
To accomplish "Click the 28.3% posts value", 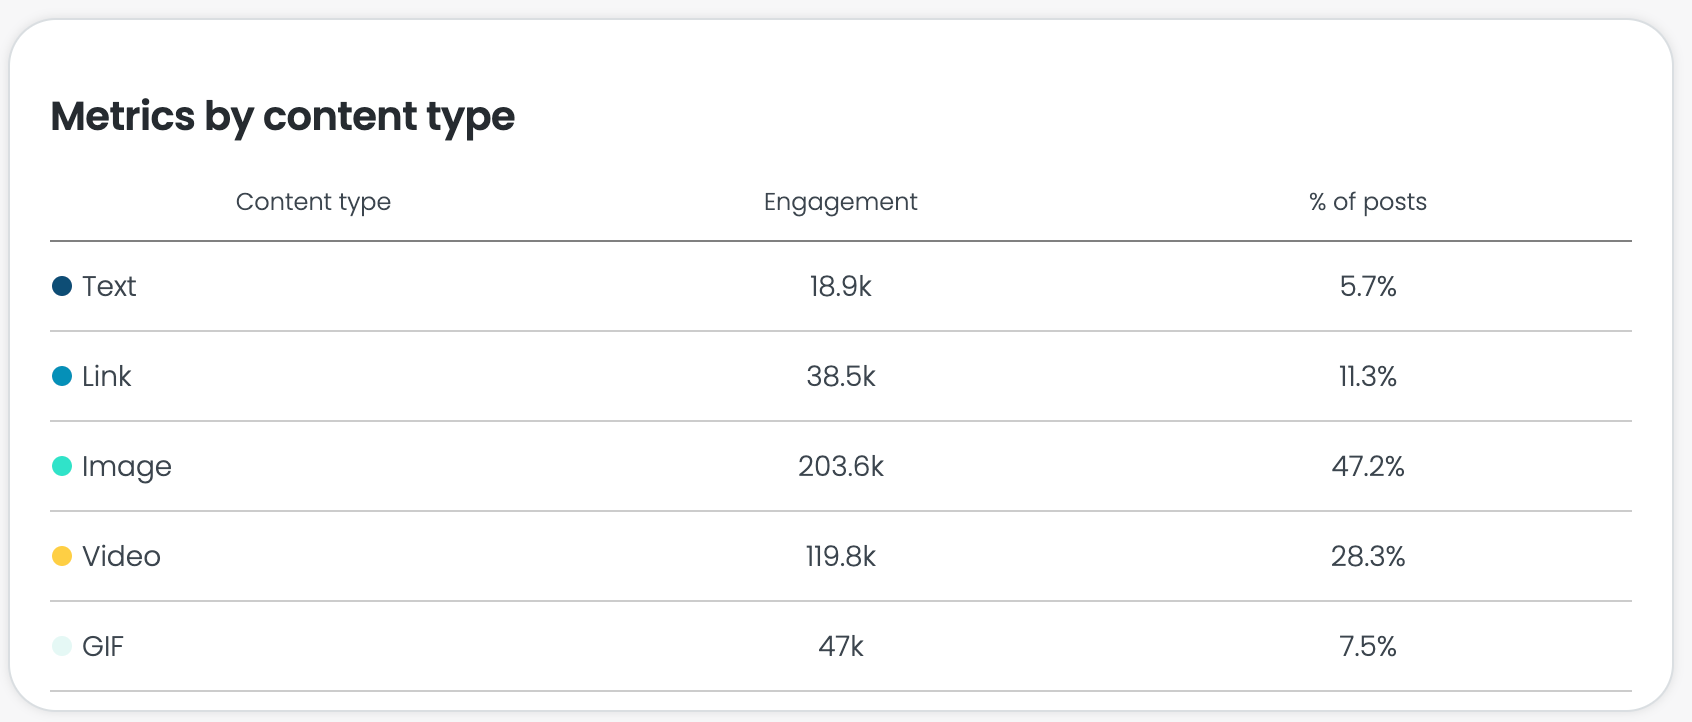I will tap(1368, 556).
